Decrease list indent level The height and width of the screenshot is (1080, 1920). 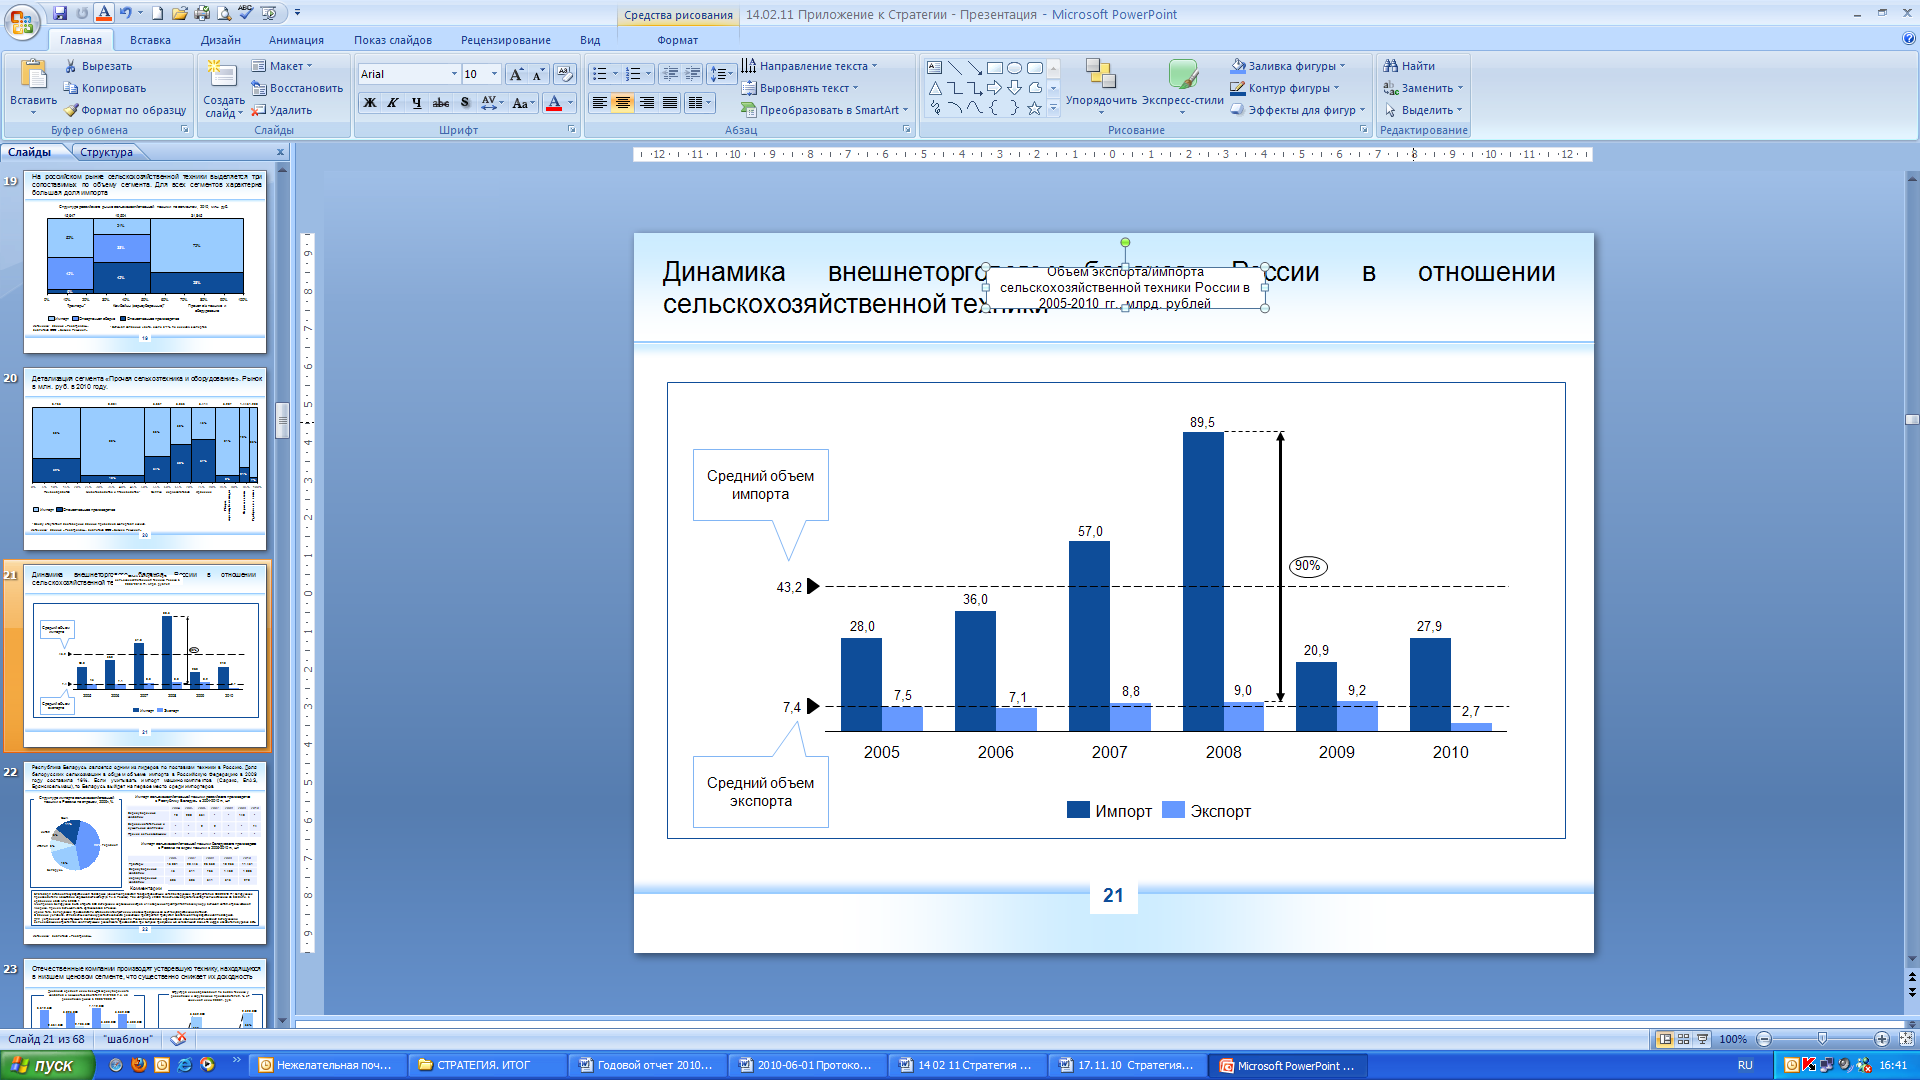tap(670, 74)
